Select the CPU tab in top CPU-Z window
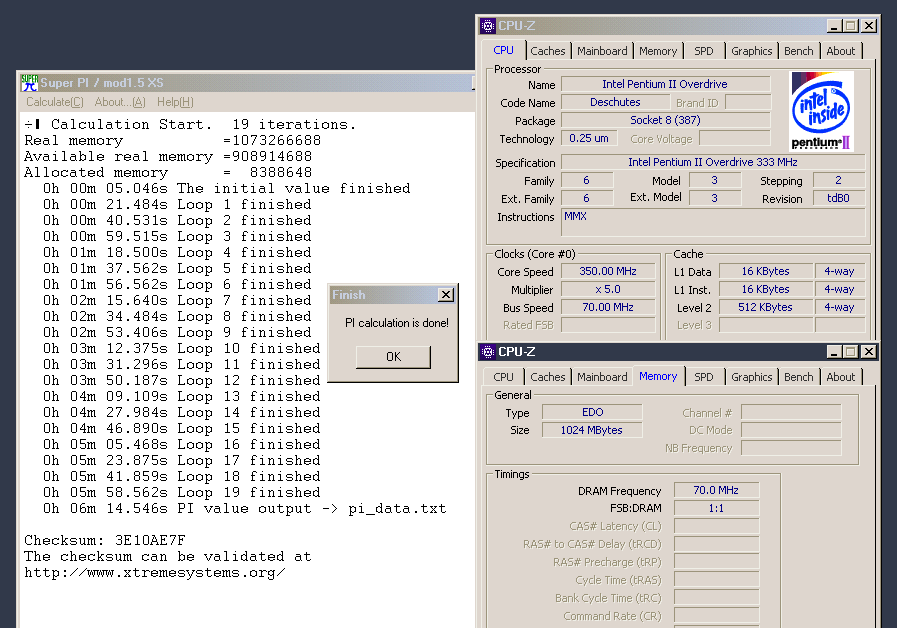Viewport: 897px width, 628px height. pos(503,50)
